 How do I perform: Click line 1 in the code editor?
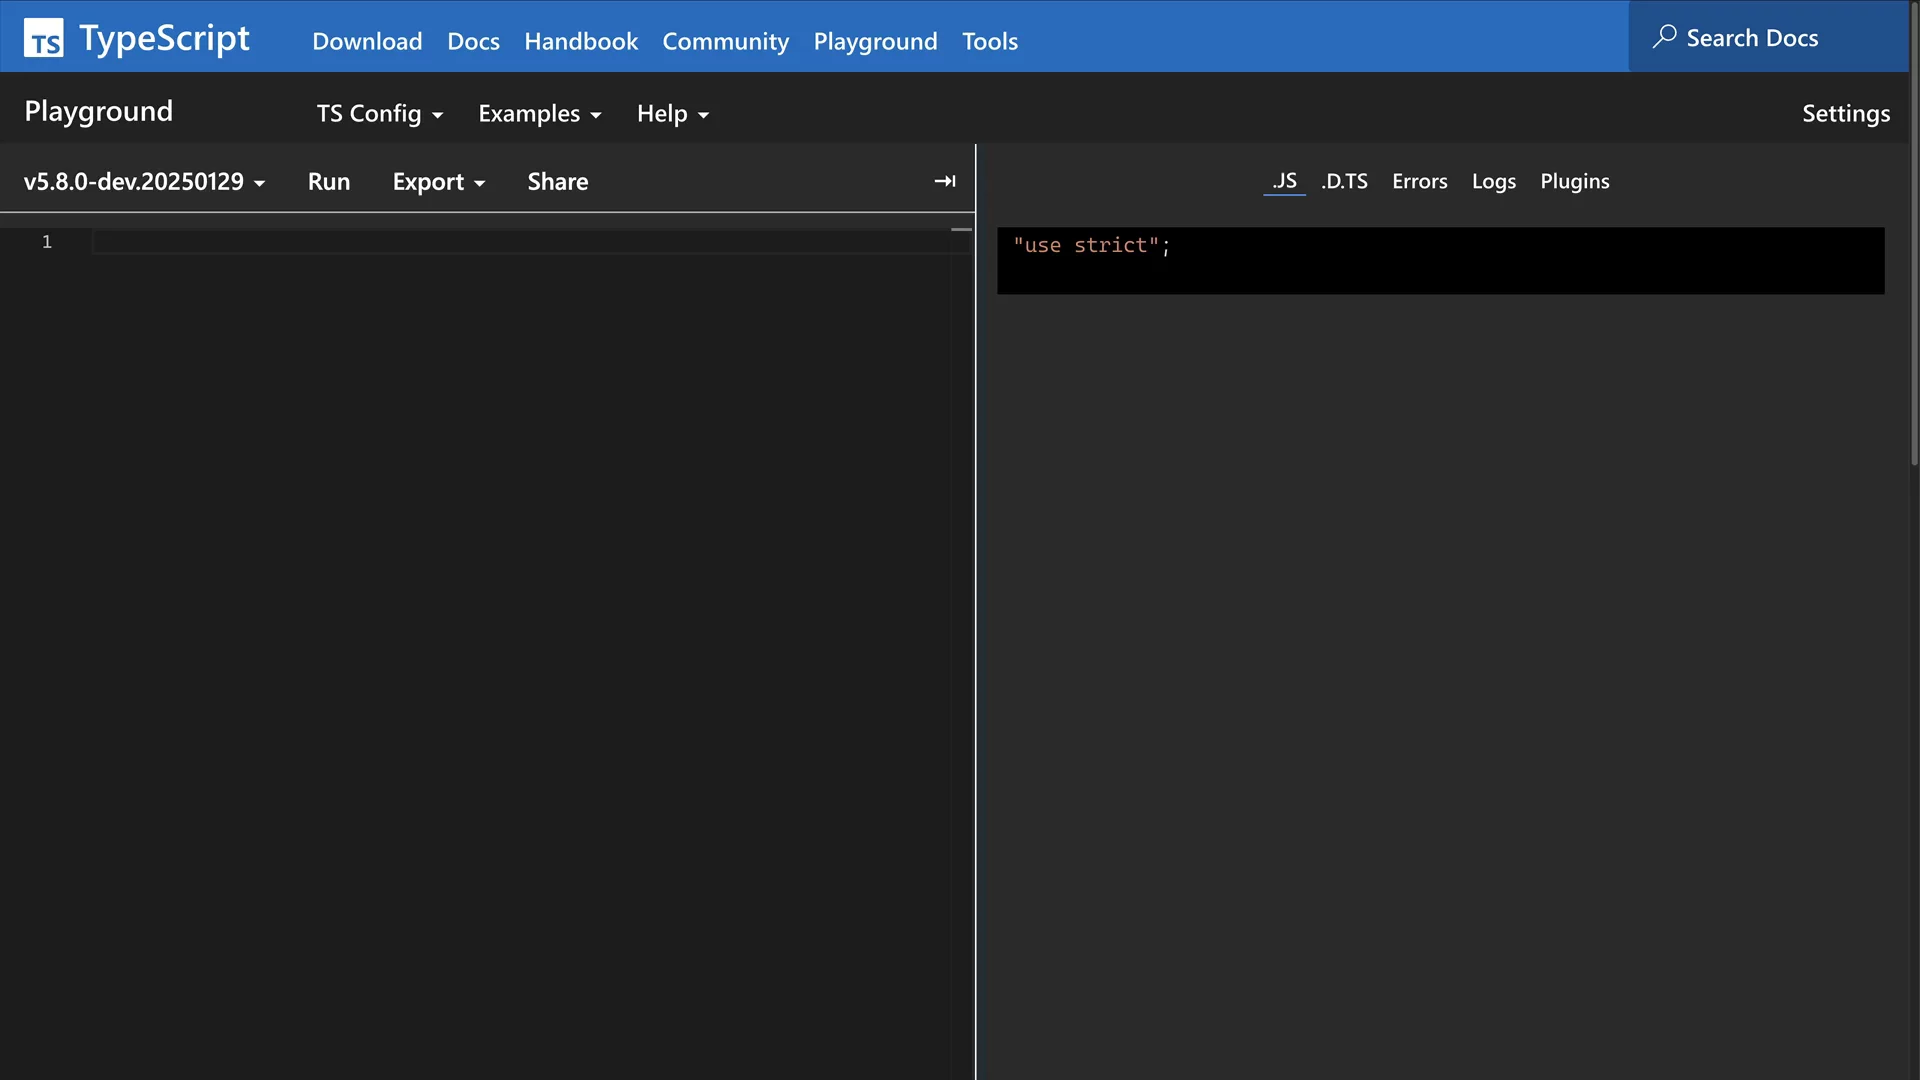point(500,242)
